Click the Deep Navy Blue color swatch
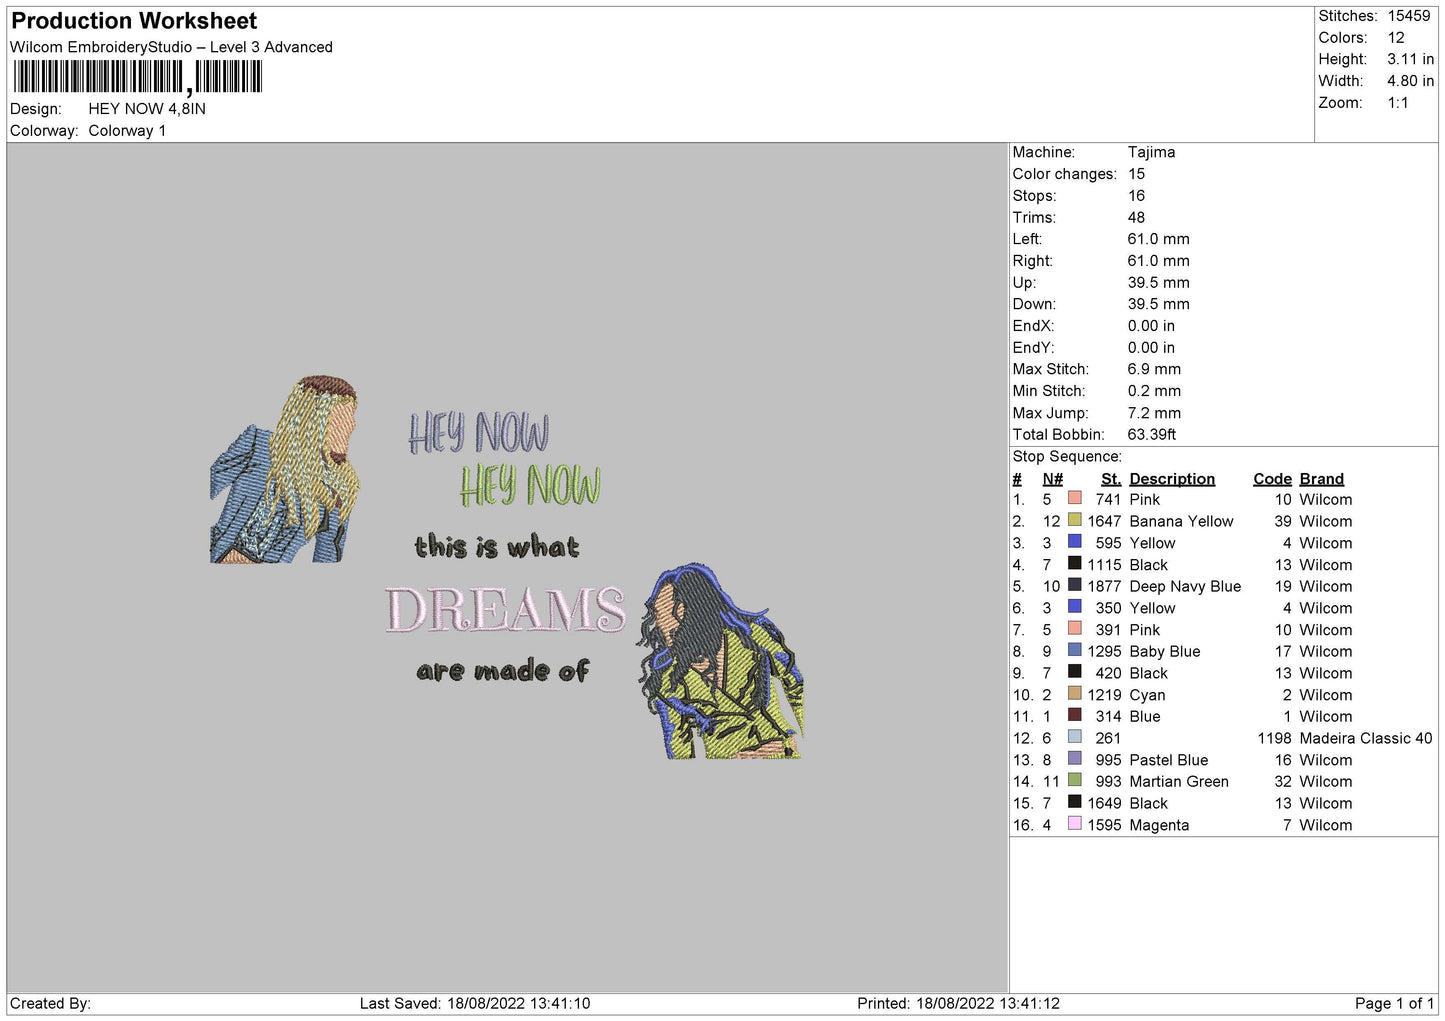 1074,585
